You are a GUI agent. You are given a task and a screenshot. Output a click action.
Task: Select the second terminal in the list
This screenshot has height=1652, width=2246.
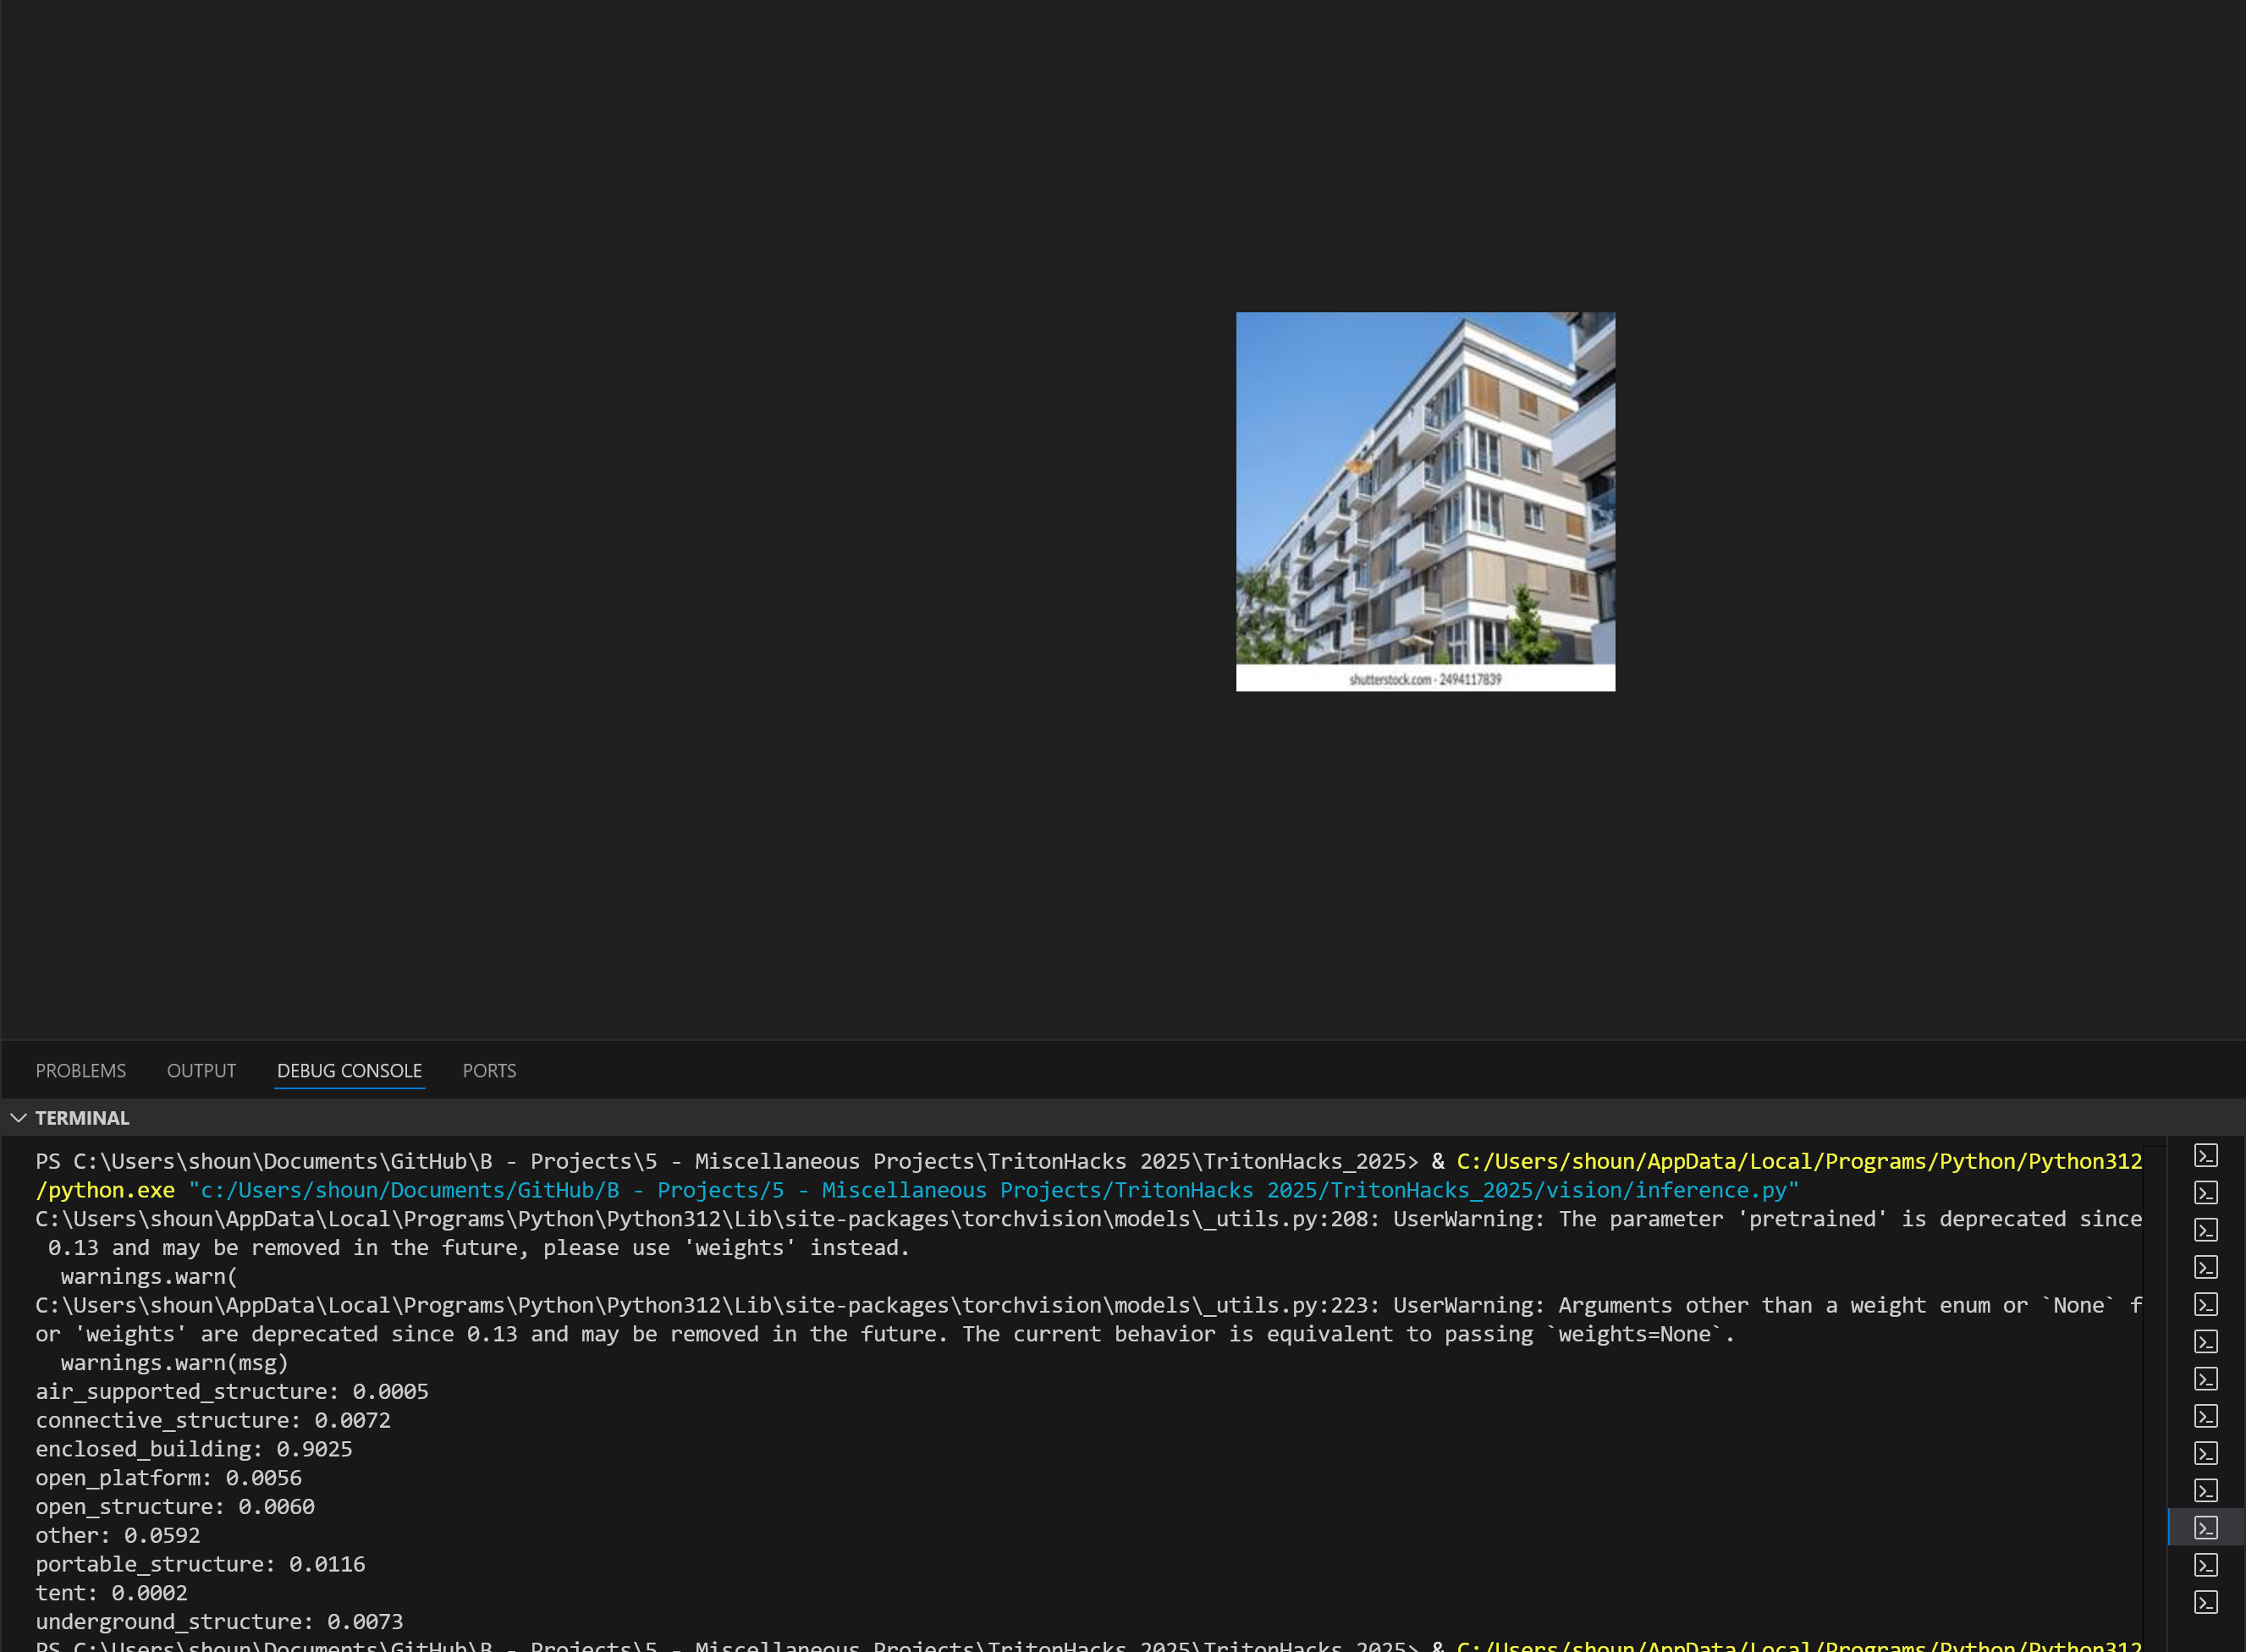pyautogui.click(x=2206, y=1193)
